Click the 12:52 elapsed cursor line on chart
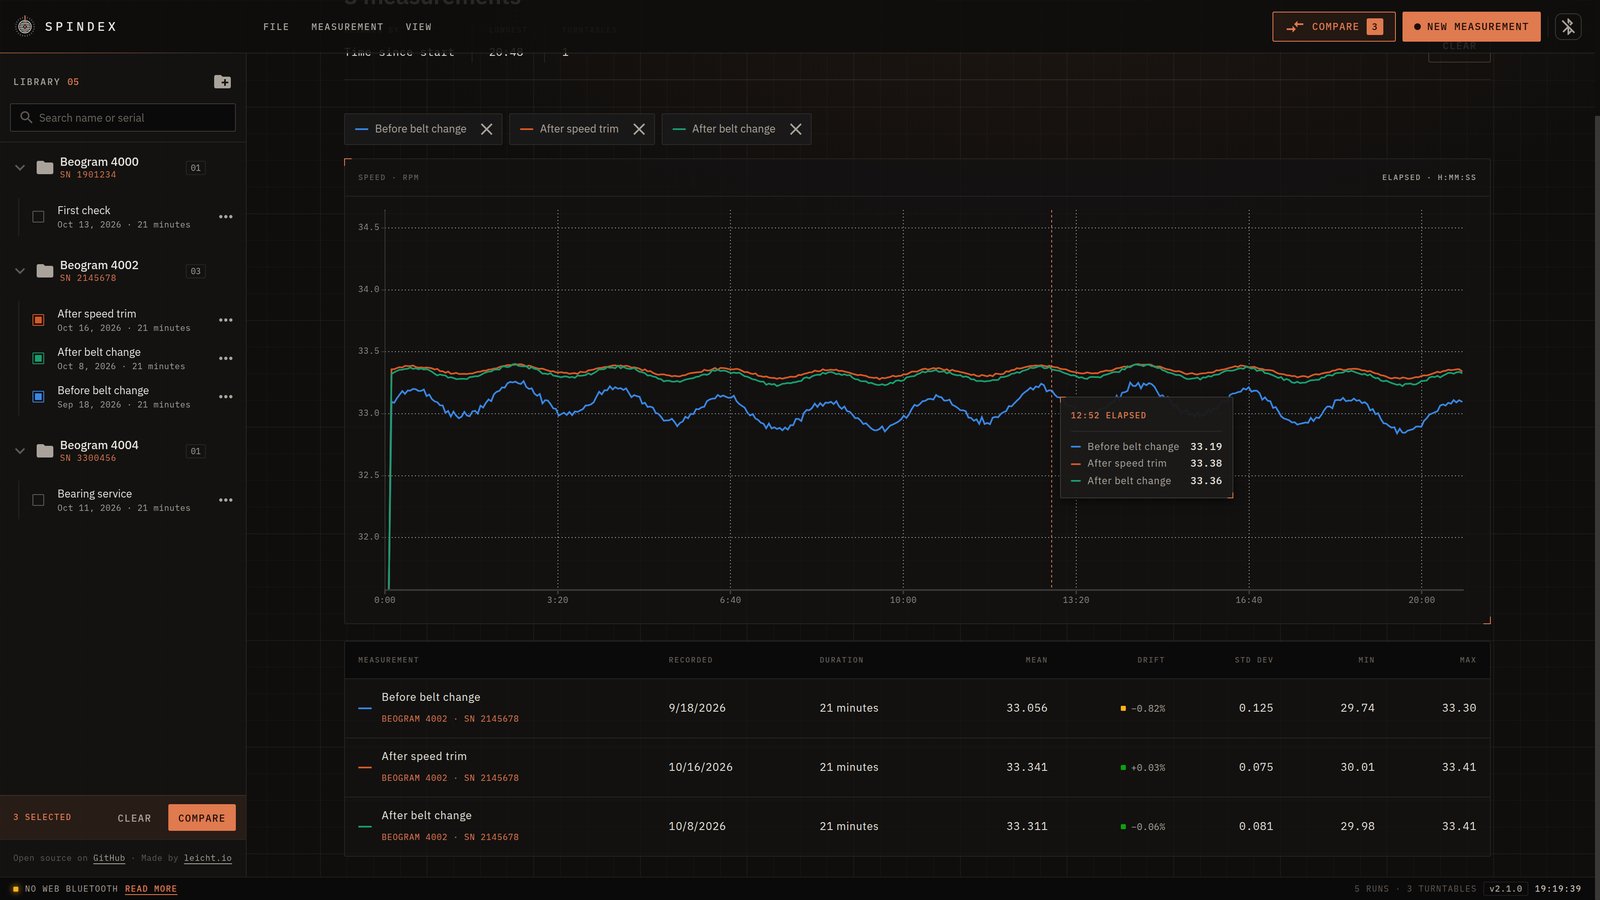 pos(1051,399)
